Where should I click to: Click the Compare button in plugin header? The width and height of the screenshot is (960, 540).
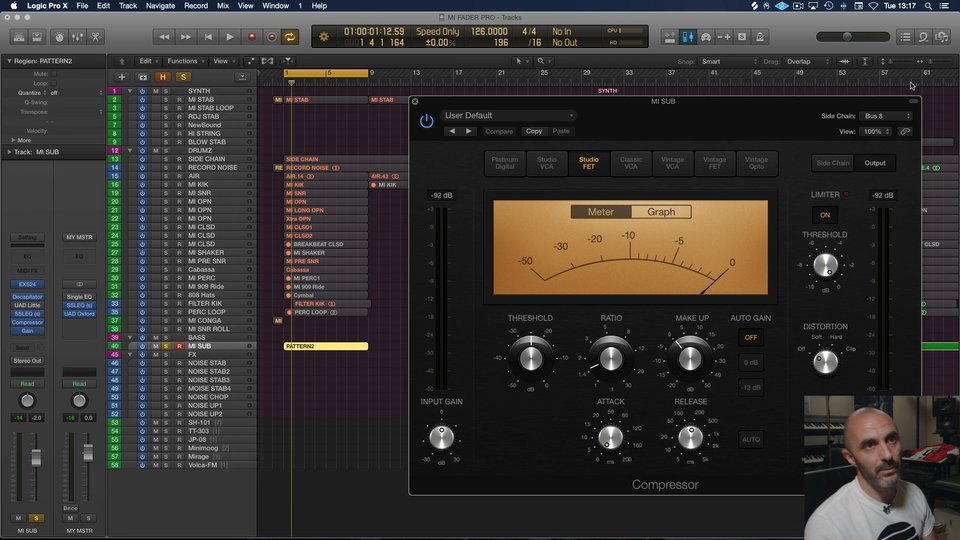point(499,131)
